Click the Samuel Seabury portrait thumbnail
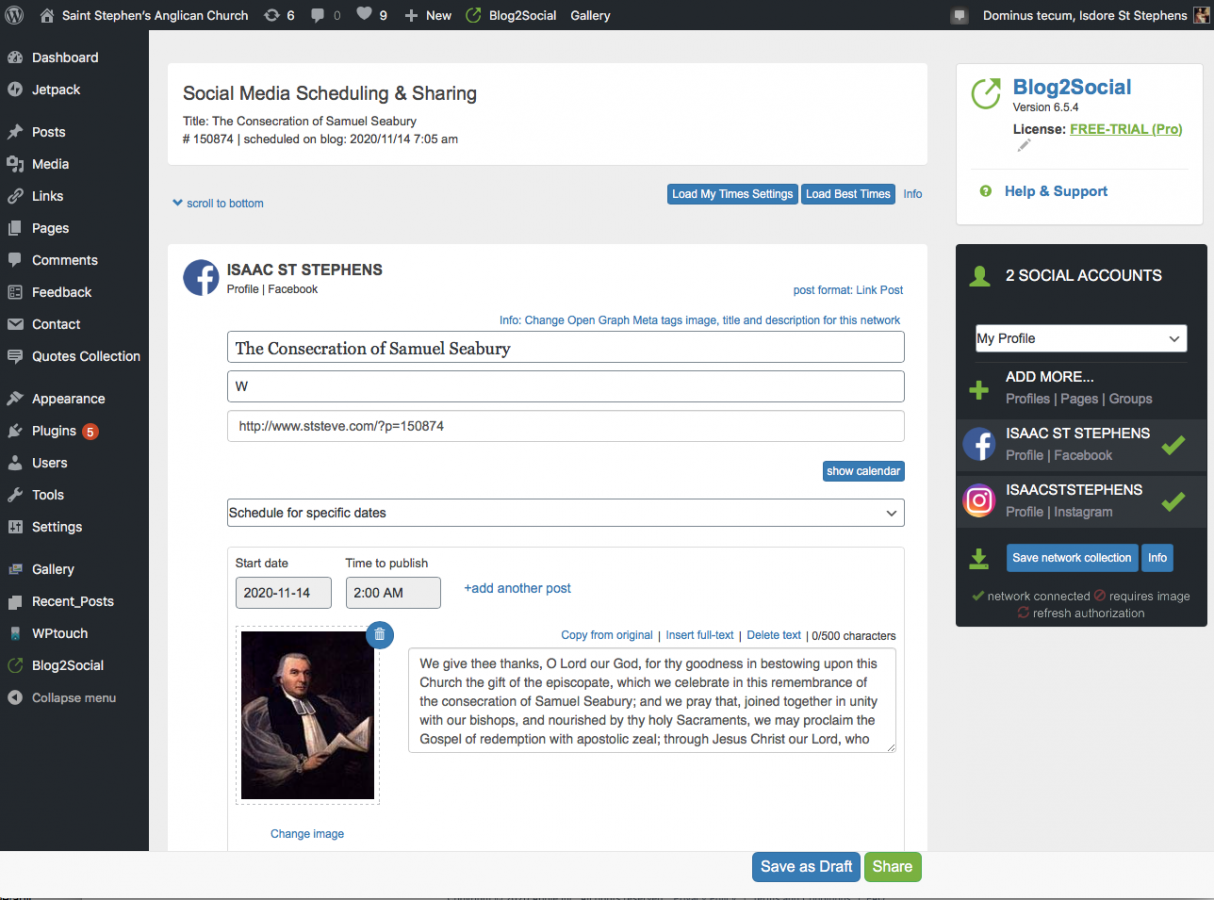The width and height of the screenshot is (1214, 900). pos(308,716)
